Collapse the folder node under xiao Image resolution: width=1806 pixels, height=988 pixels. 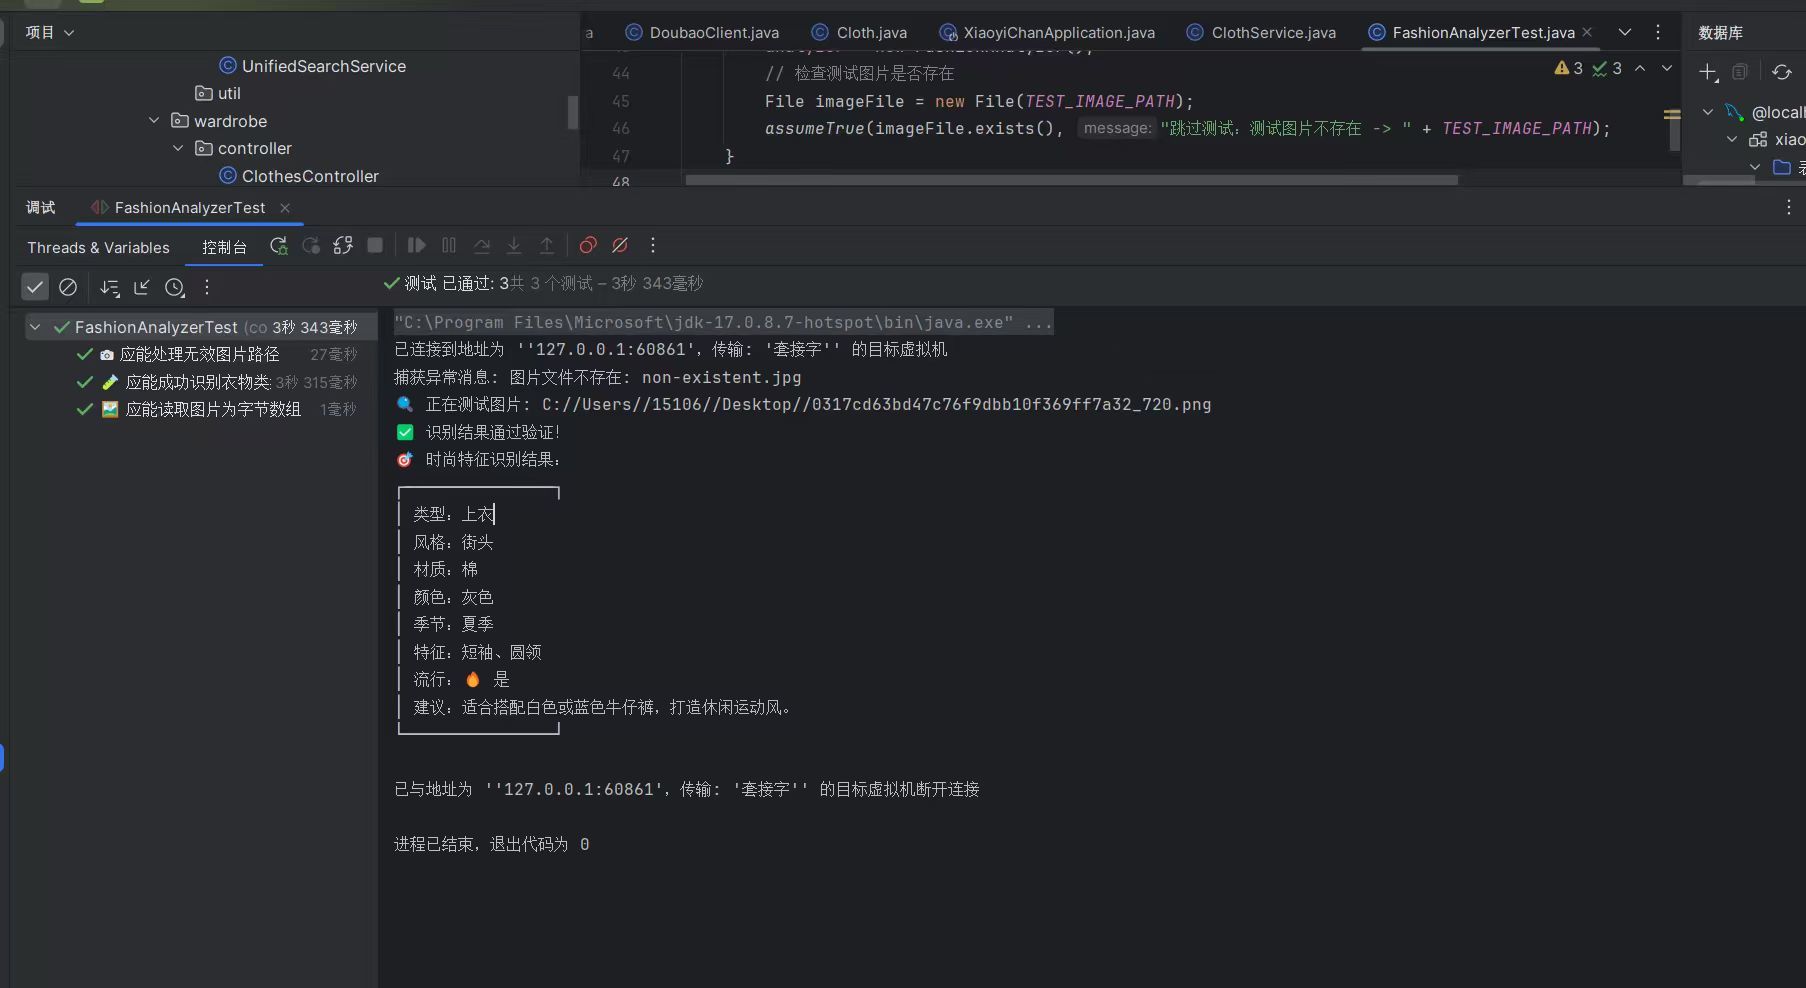coord(1755,167)
